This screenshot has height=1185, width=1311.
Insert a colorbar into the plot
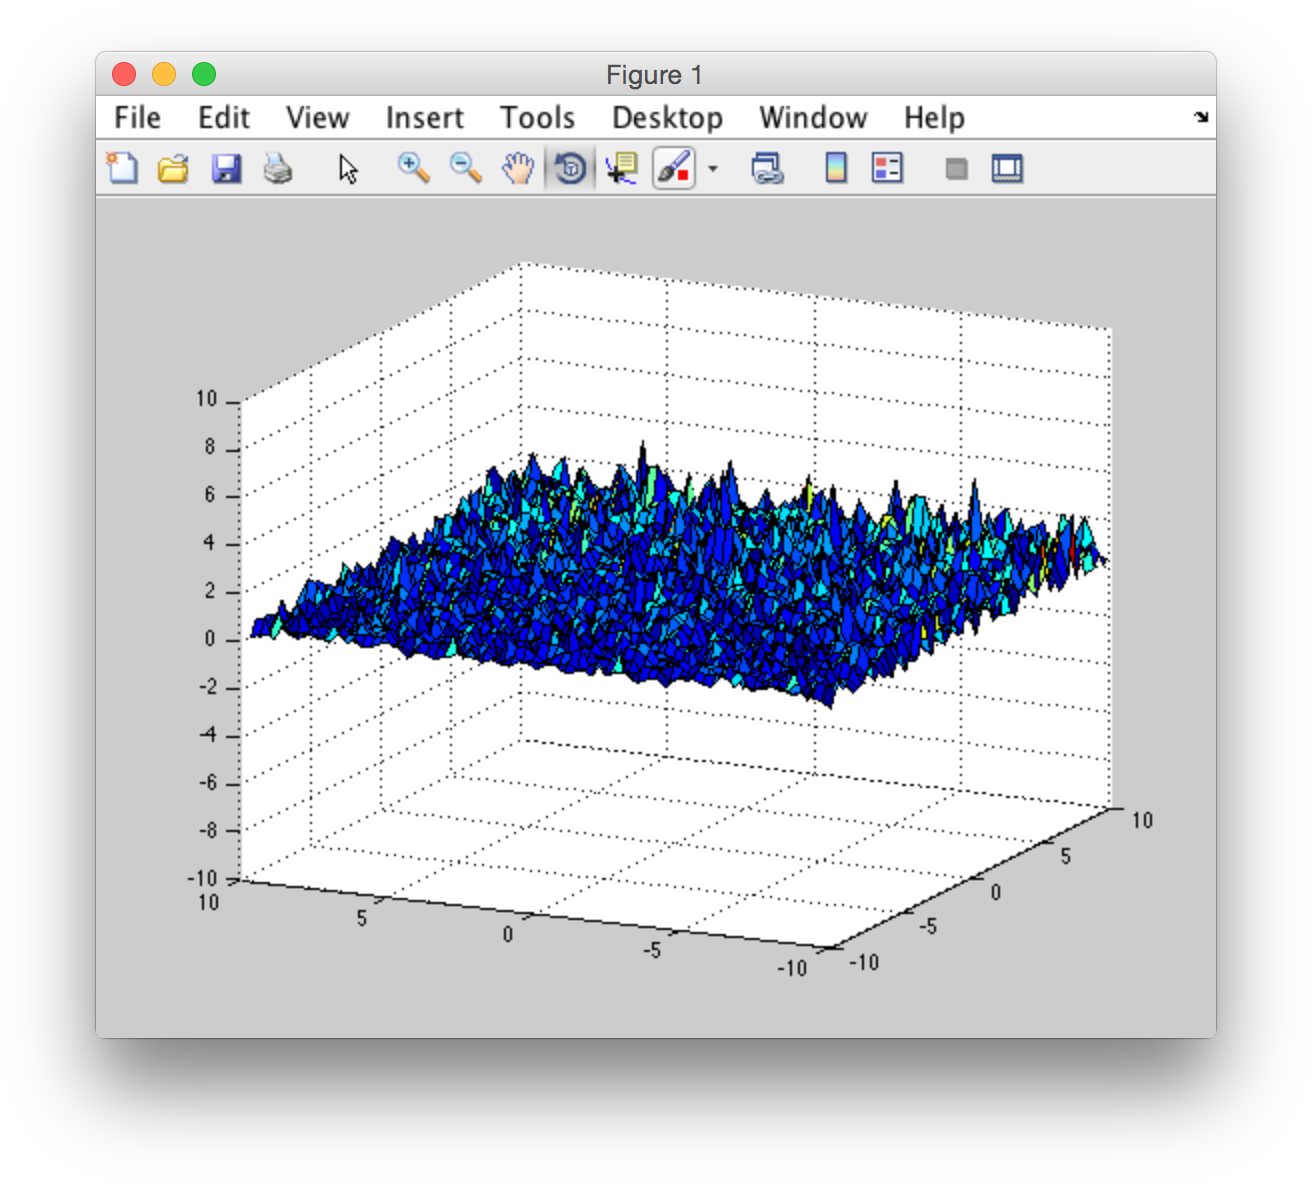(x=836, y=168)
